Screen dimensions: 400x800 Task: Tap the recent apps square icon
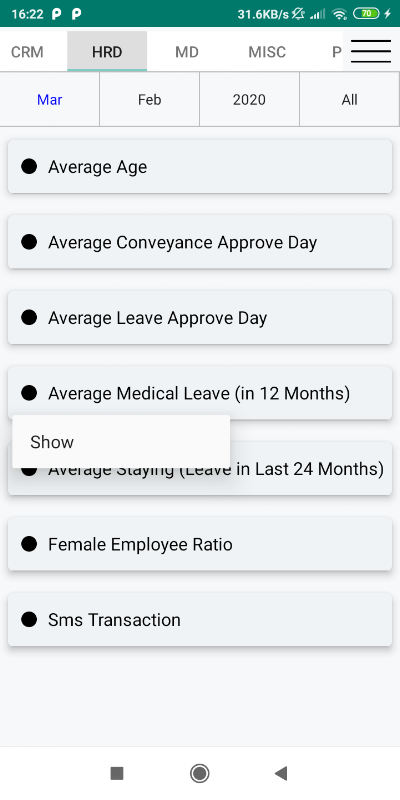[117, 773]
